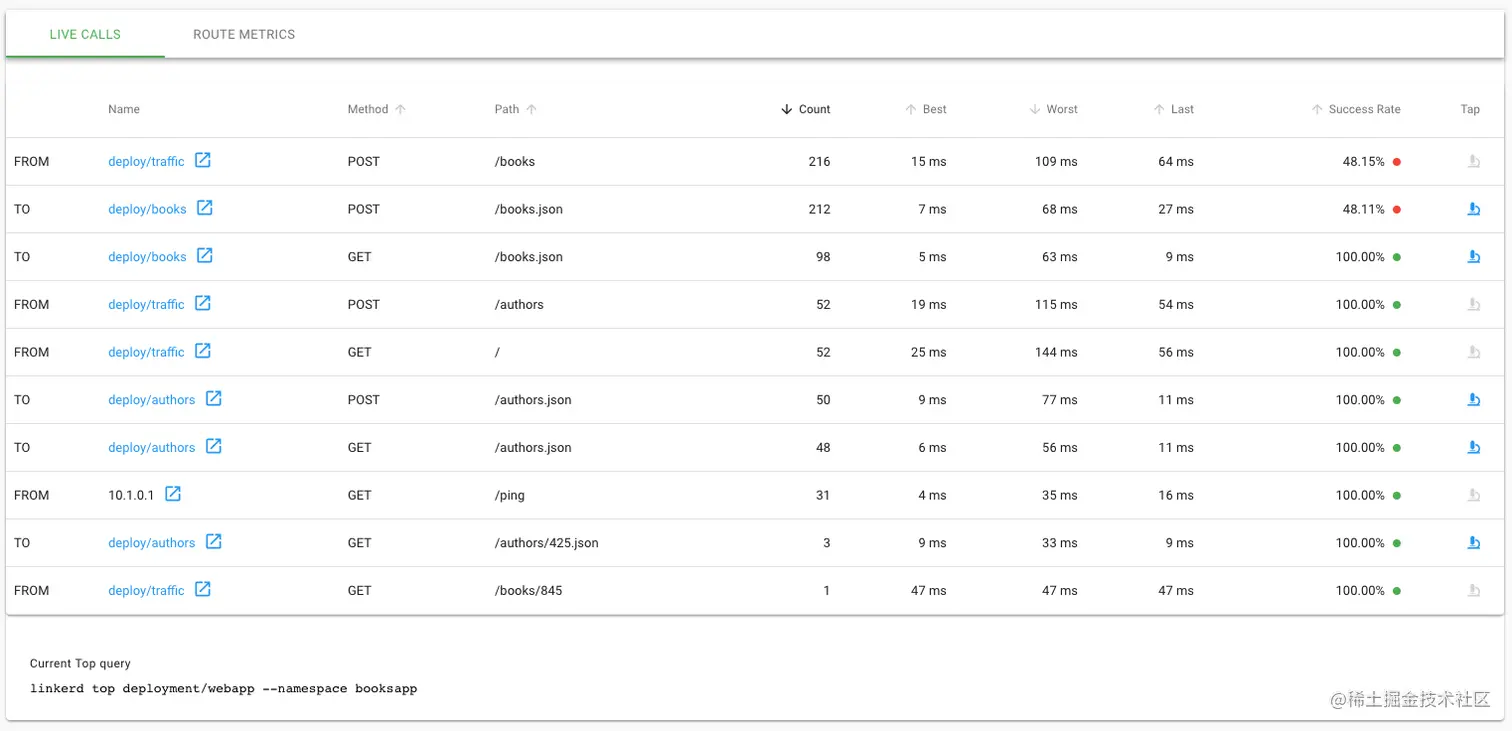Sort table by Method column arrow
1512x731 pixels.
[x=400, y=110]
